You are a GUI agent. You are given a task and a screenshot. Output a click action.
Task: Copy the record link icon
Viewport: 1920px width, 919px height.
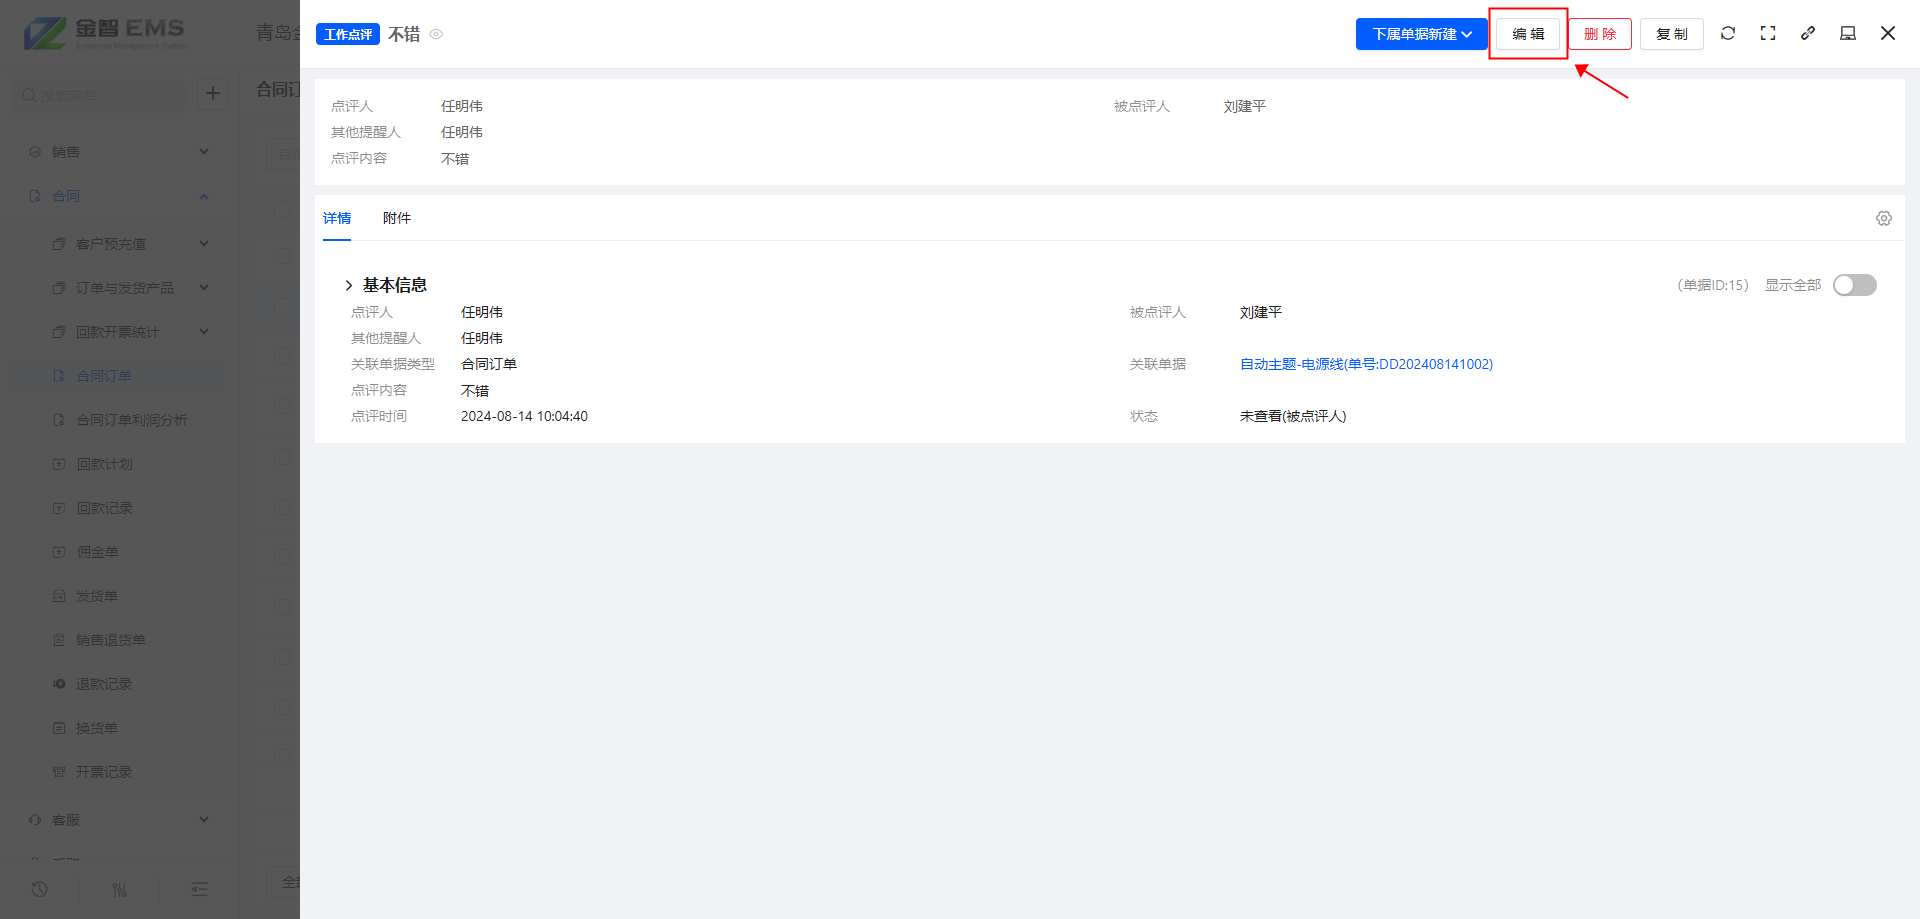(x=1808, y=33)
